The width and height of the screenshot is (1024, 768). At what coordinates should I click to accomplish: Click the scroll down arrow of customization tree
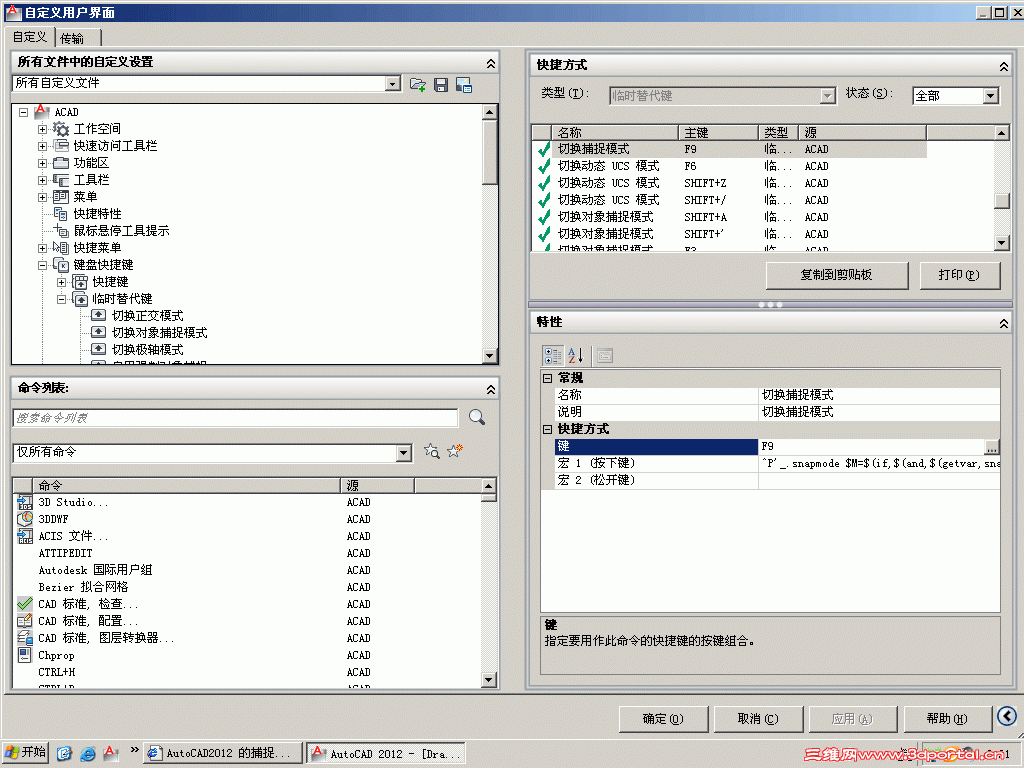490,355
